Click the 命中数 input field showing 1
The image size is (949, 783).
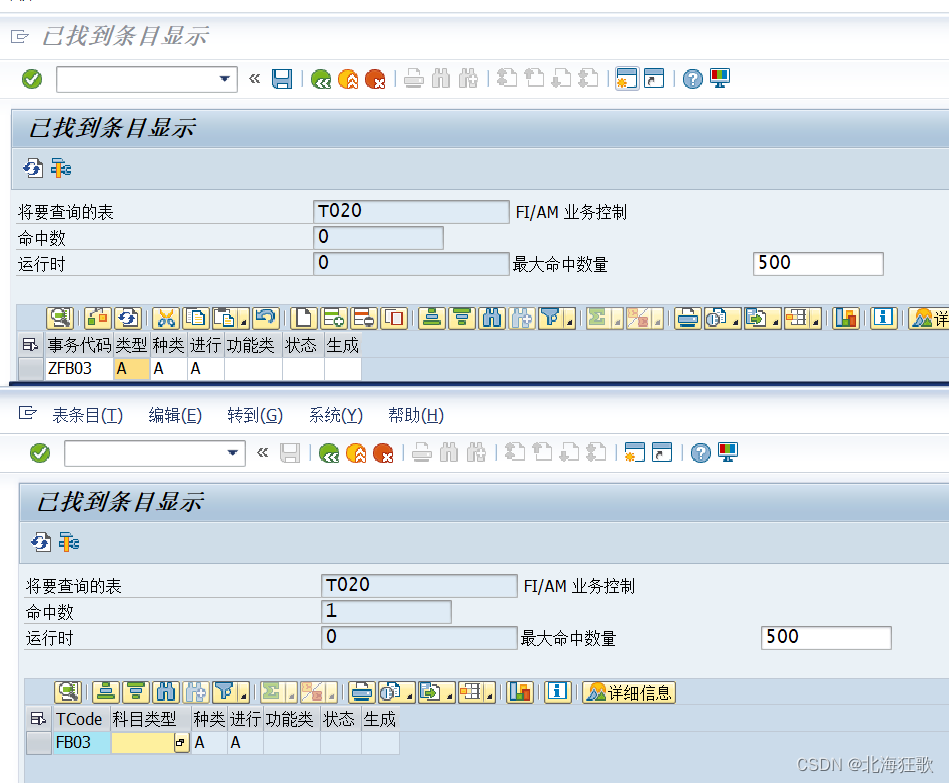[387, 611]
